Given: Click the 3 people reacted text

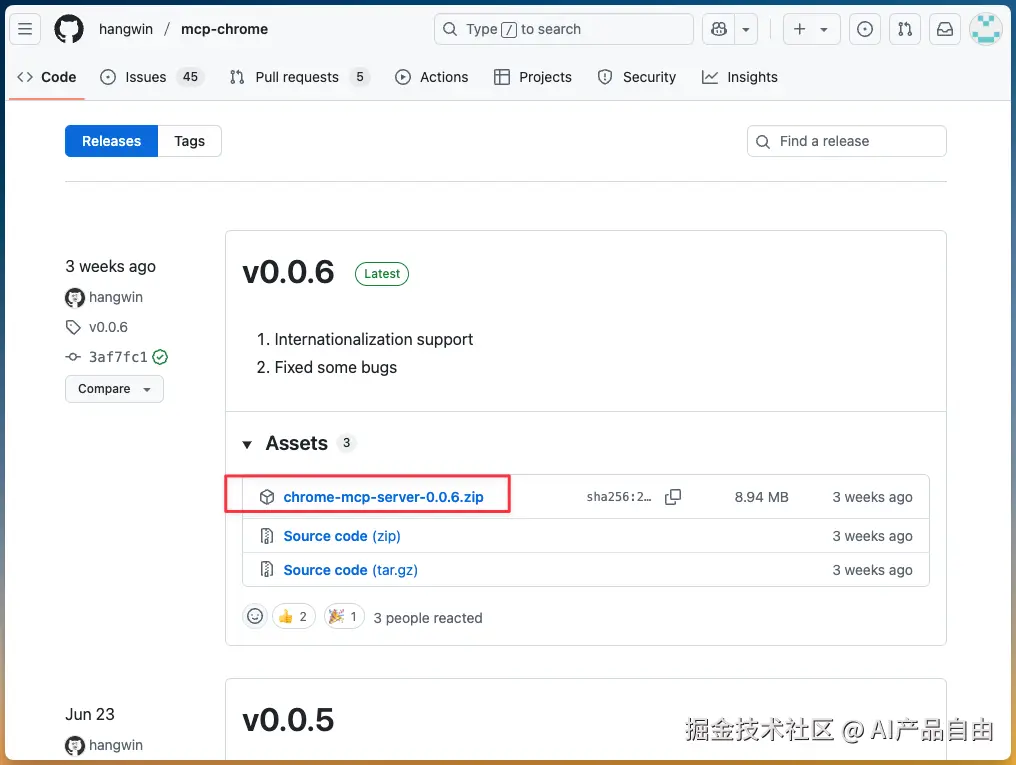Looking at the screenshot, I should pos(428,618).
